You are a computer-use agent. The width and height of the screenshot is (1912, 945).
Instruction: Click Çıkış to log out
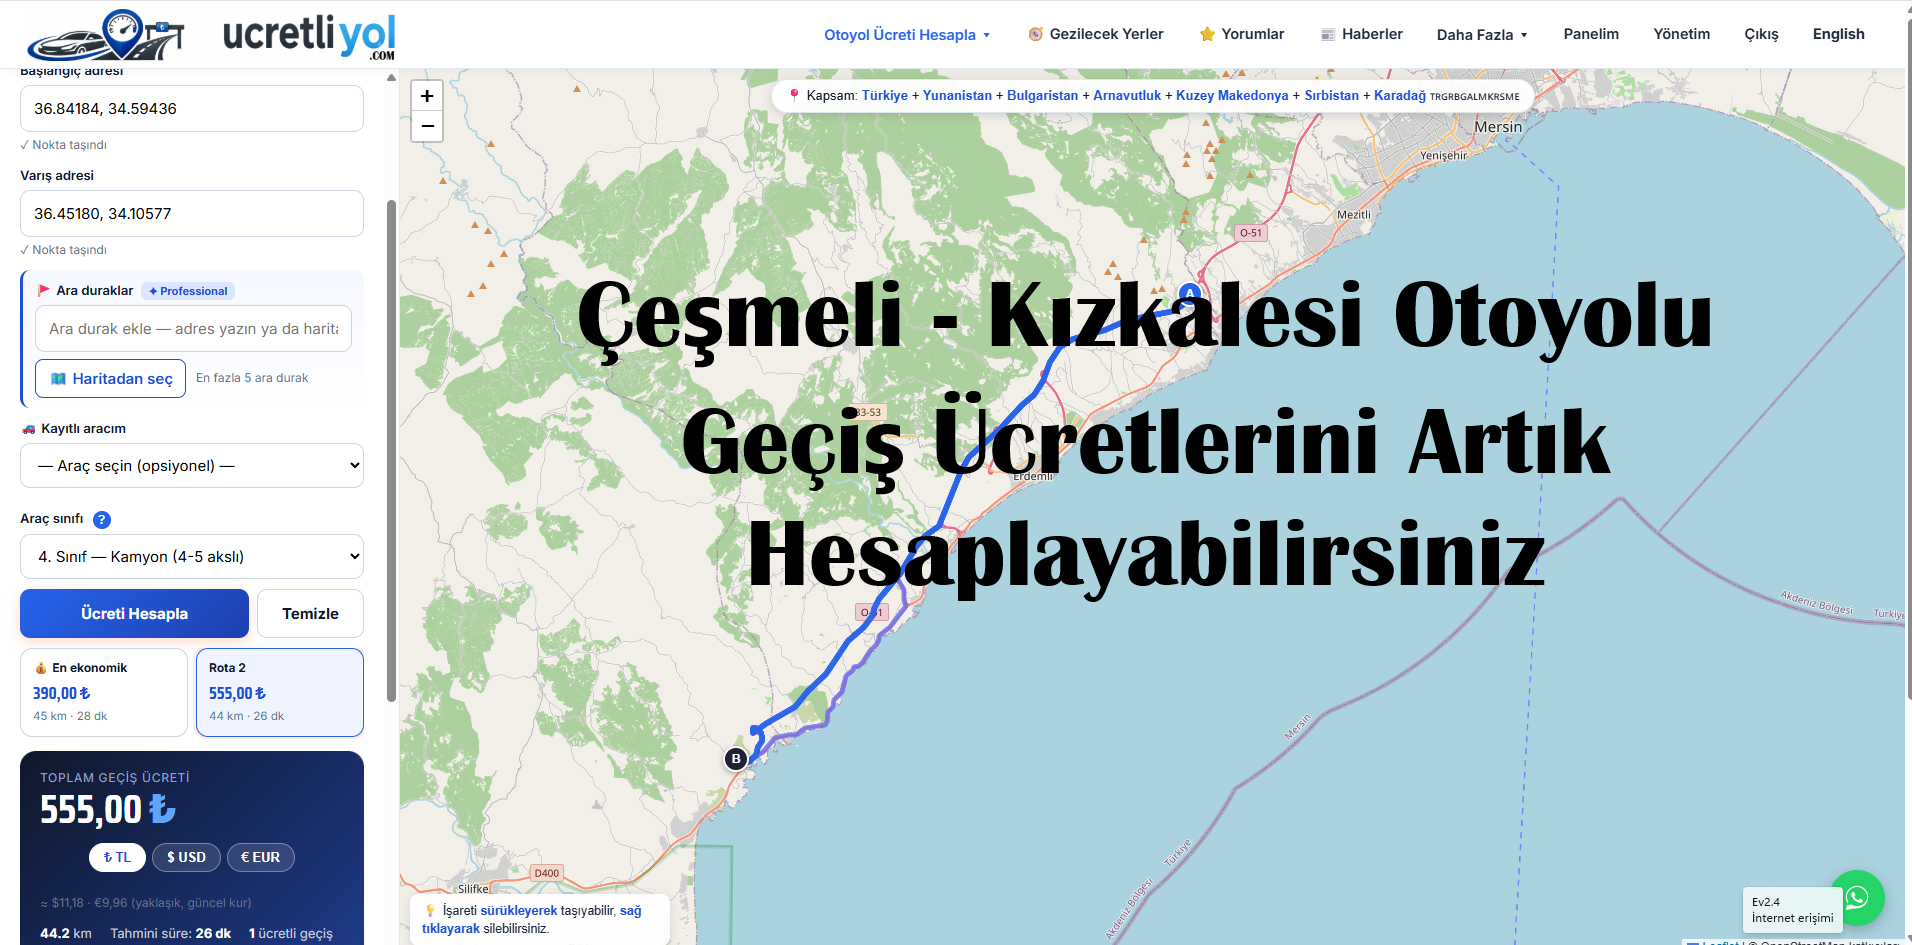click(1762, 34)
